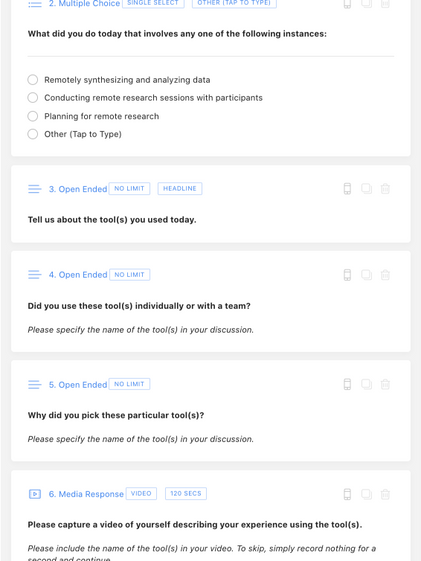The width and height of the screenshot is (421, 561).
Task: Click mobile preview icon for question 3
Action: 347,189
